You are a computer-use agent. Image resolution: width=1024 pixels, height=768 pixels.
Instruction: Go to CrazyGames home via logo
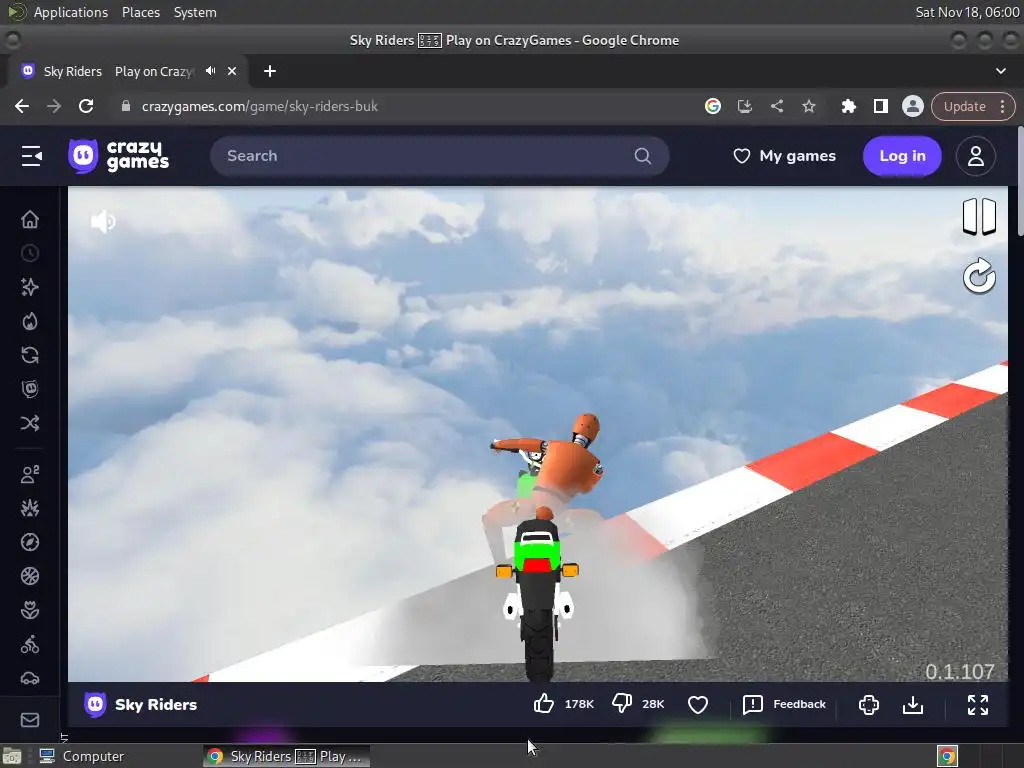[x=118, y=156]
